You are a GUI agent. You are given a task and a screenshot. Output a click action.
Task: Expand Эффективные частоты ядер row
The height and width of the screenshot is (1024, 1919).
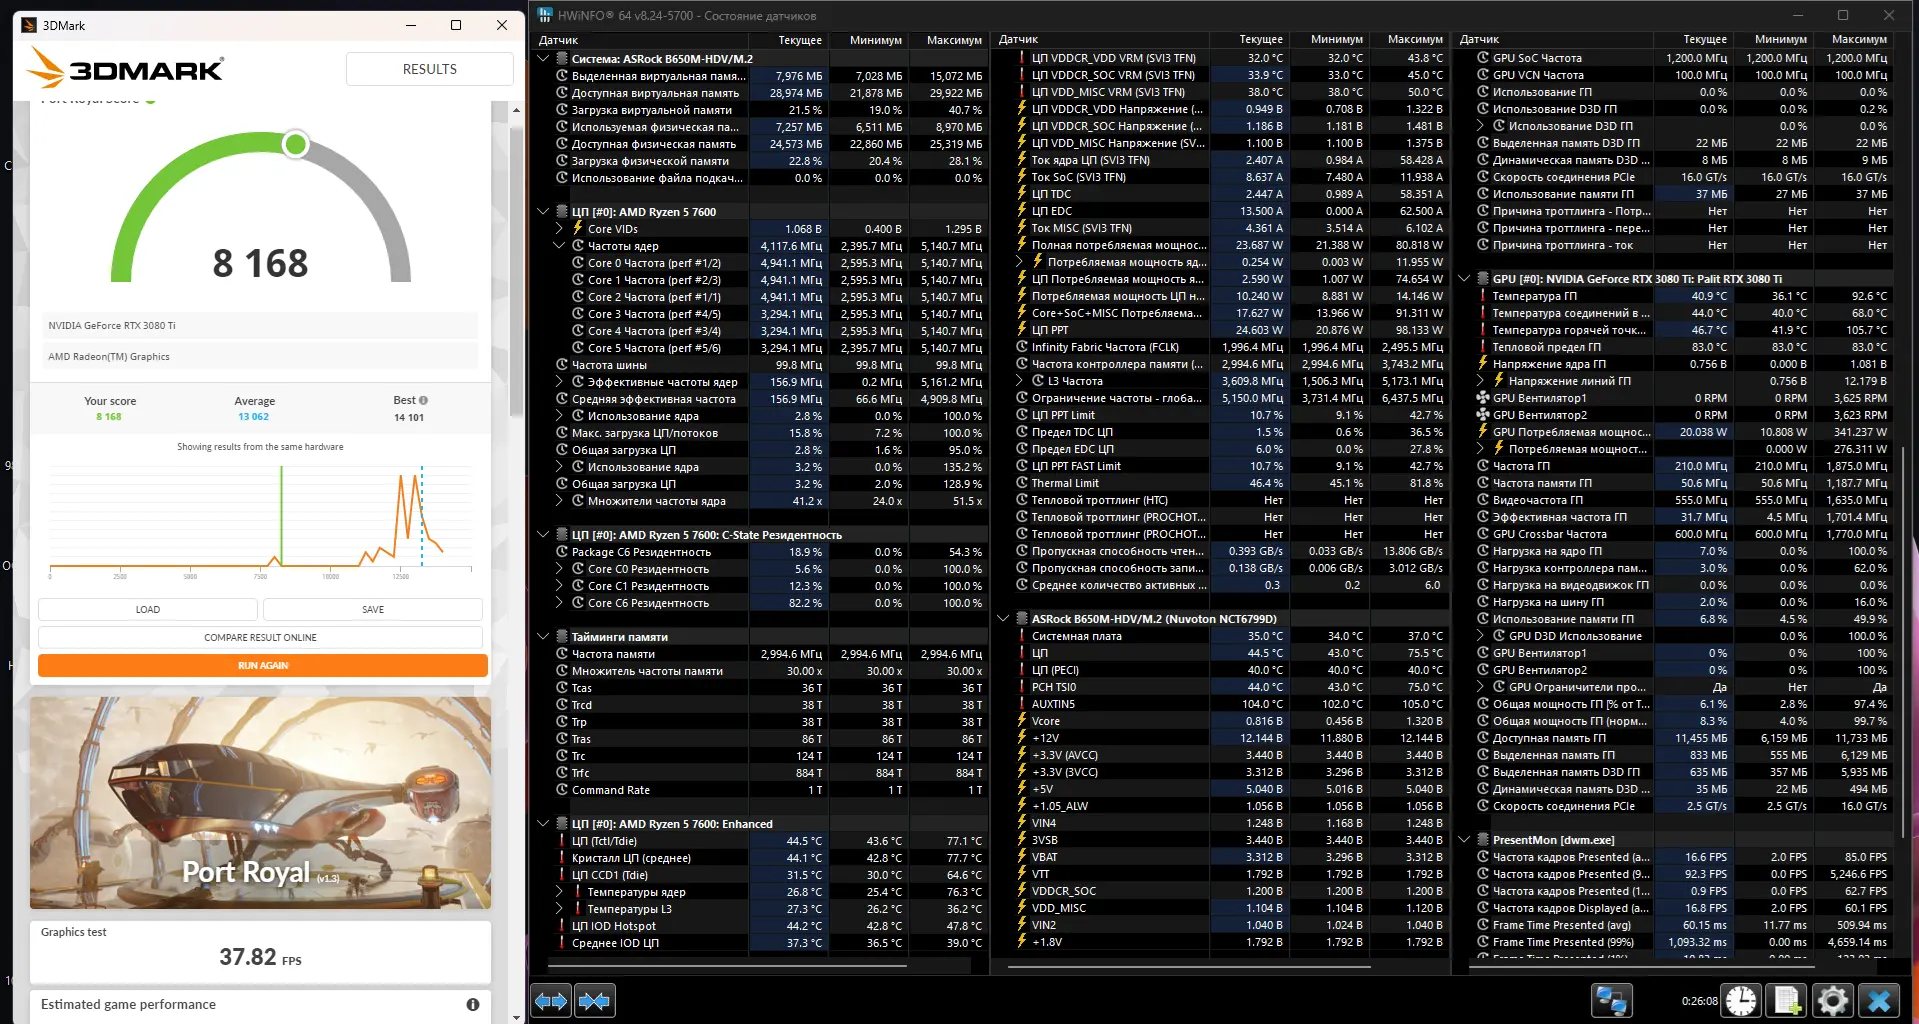pyautogui.click(x=559, y=382)
